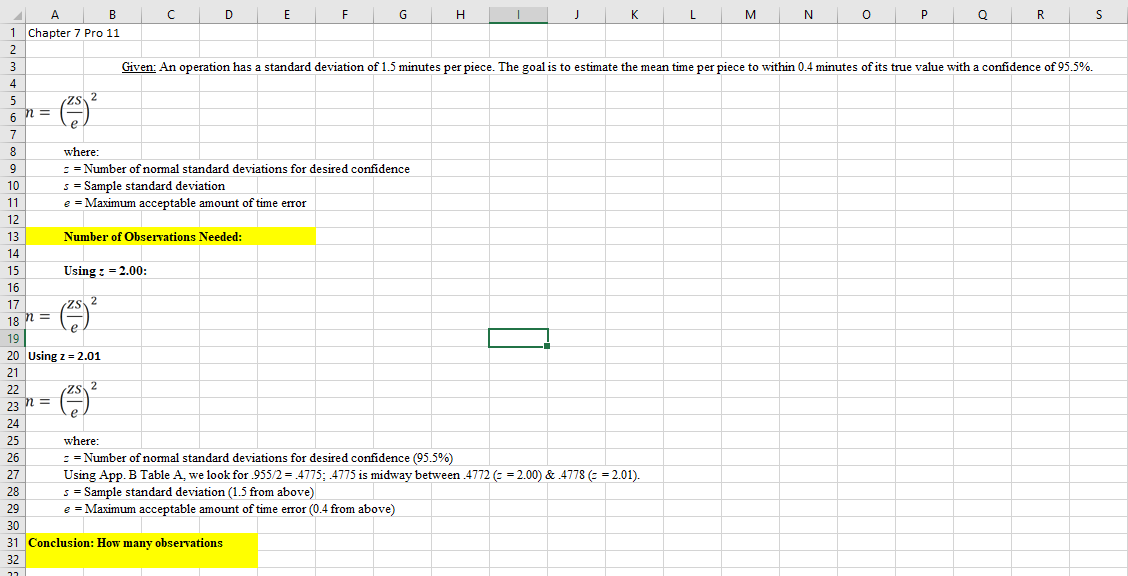Select column C header
Screen dimensions: 1128x576
pos(170,14)
